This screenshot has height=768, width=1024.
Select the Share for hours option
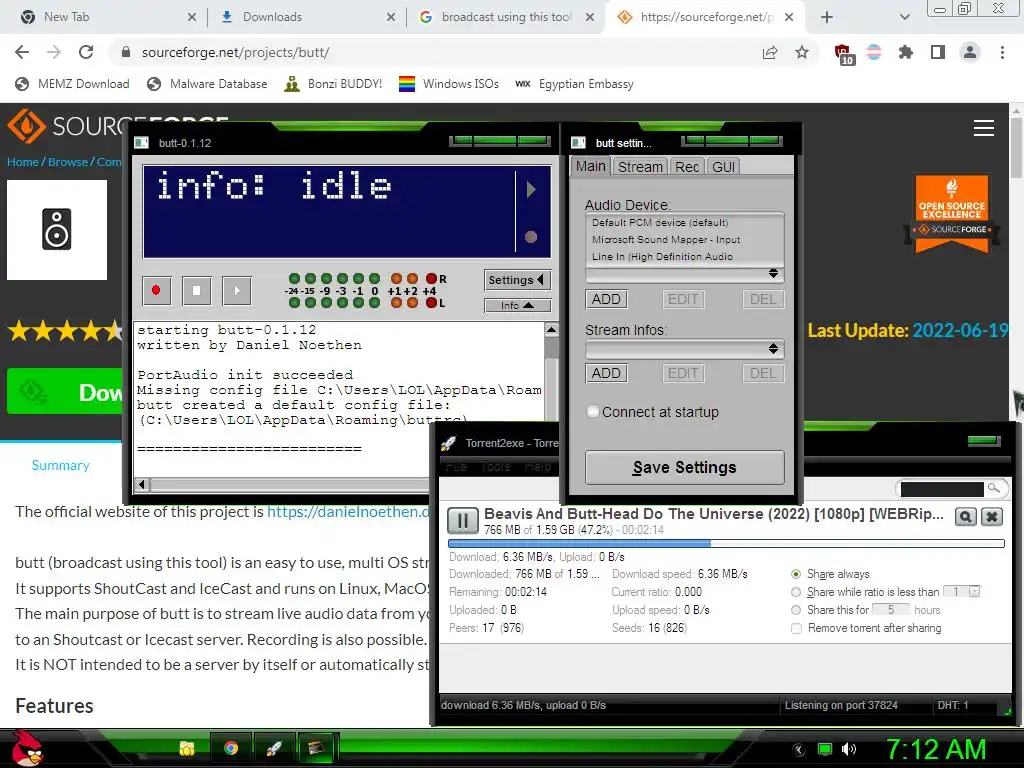[795, 610]
